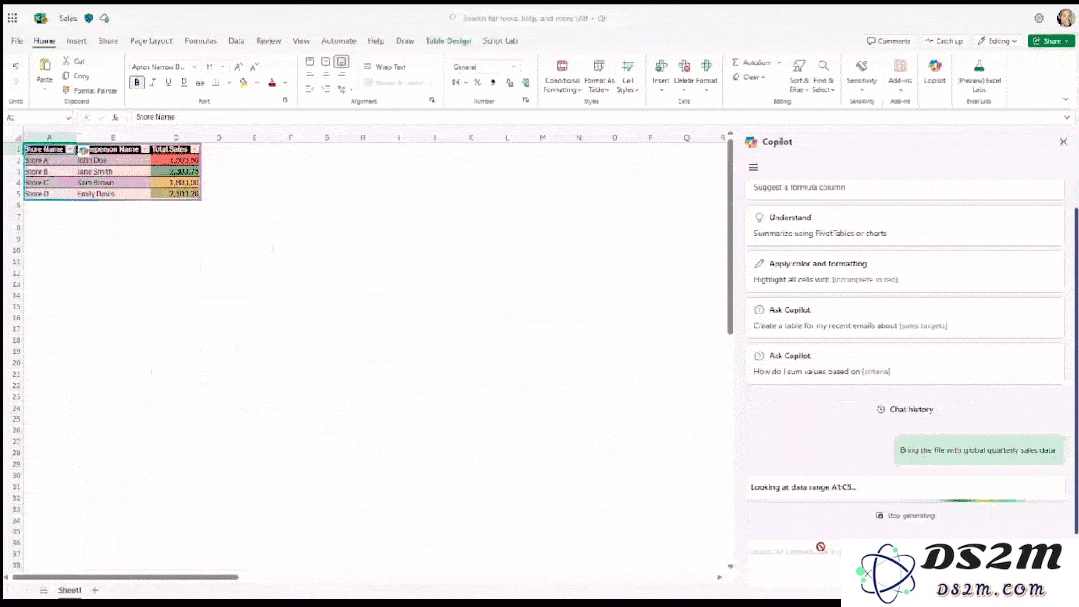Switch to the Insert tab

76,41
